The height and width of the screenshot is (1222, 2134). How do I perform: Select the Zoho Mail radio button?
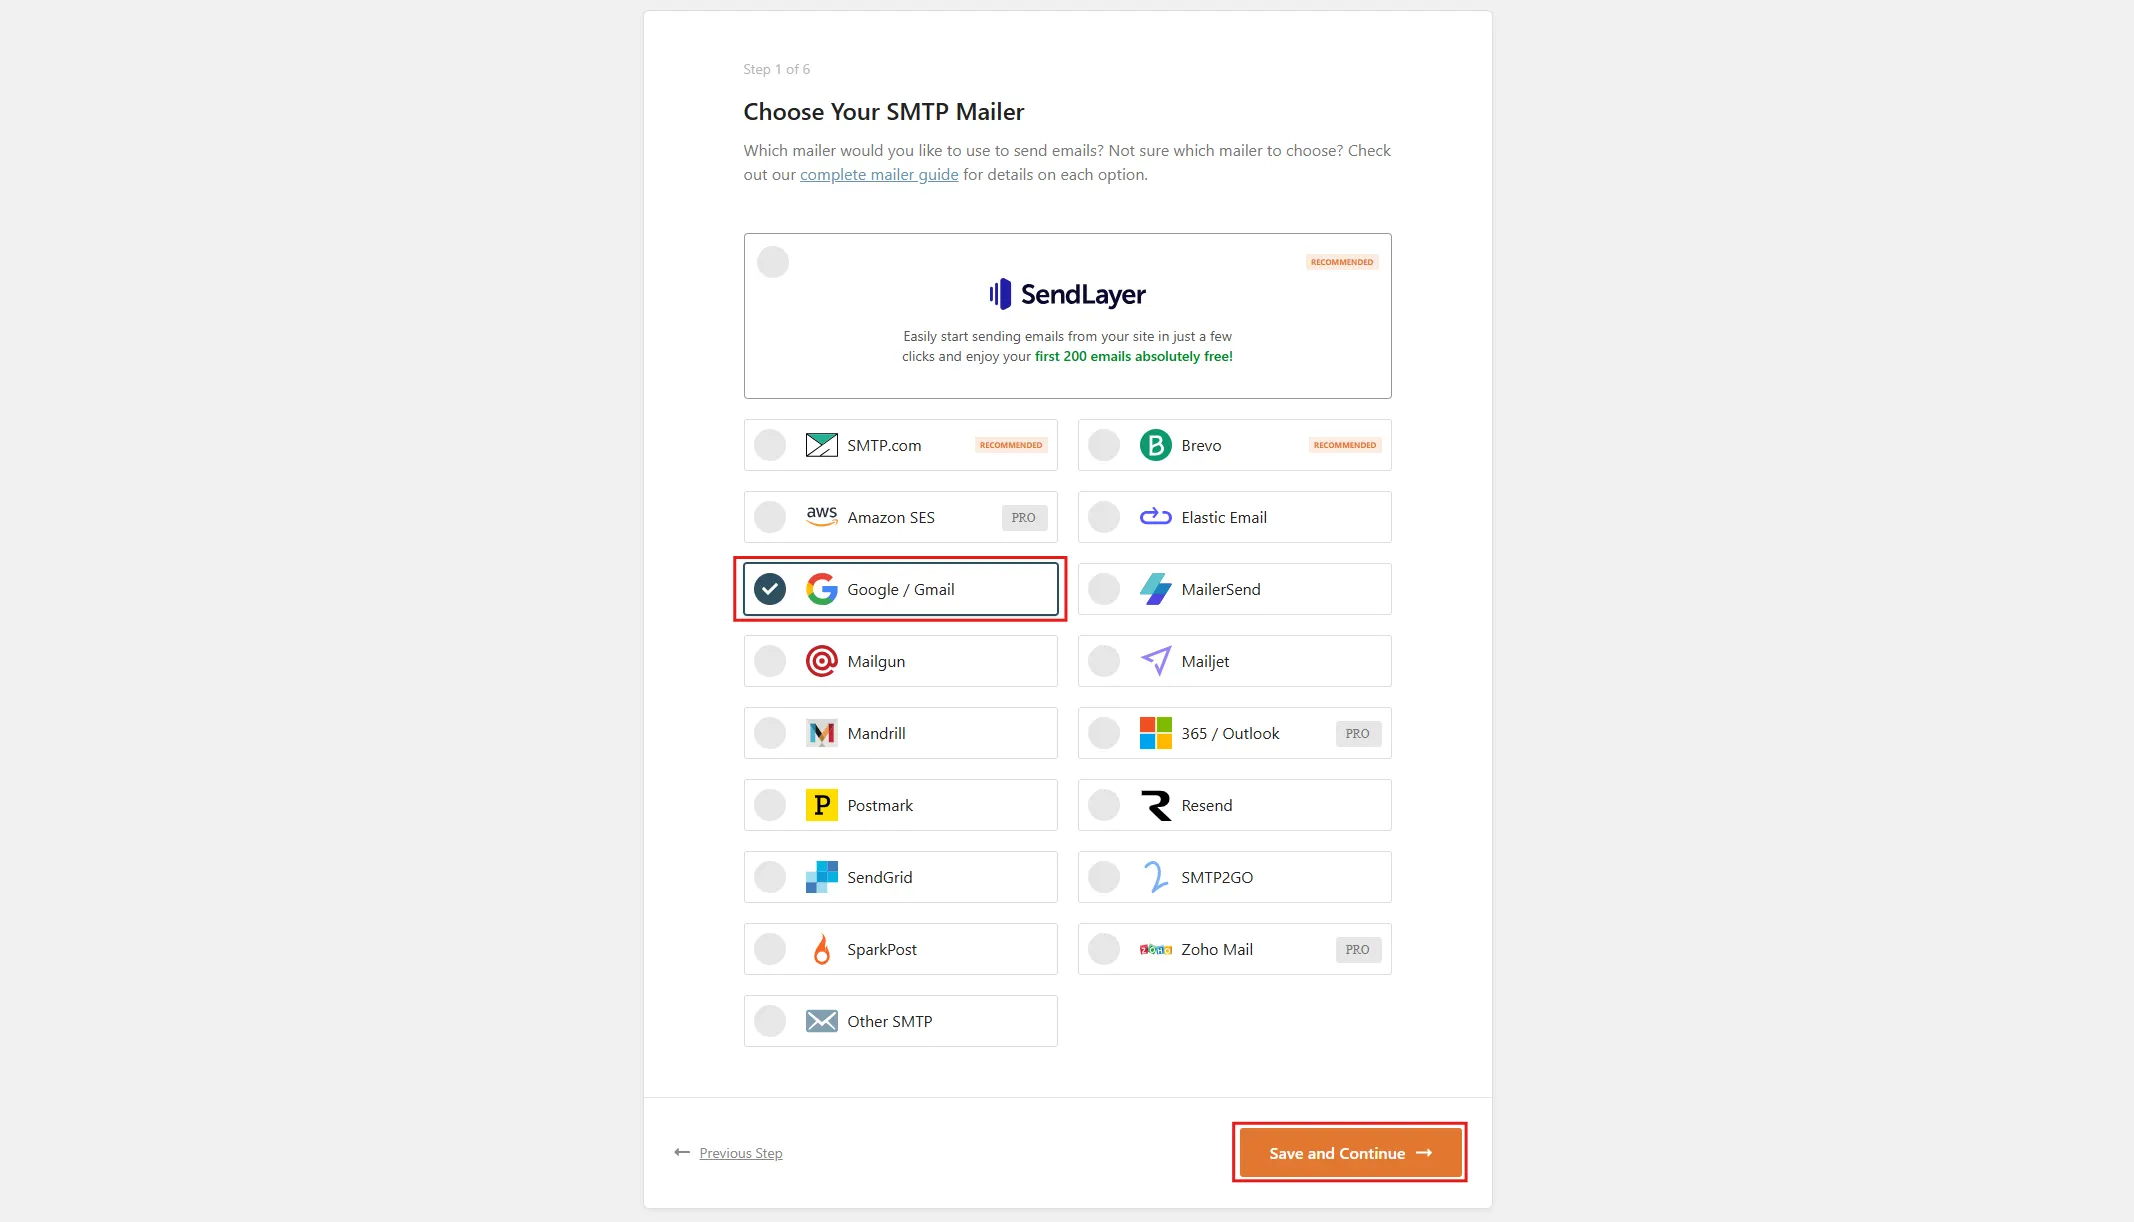tap(1104, 949)
